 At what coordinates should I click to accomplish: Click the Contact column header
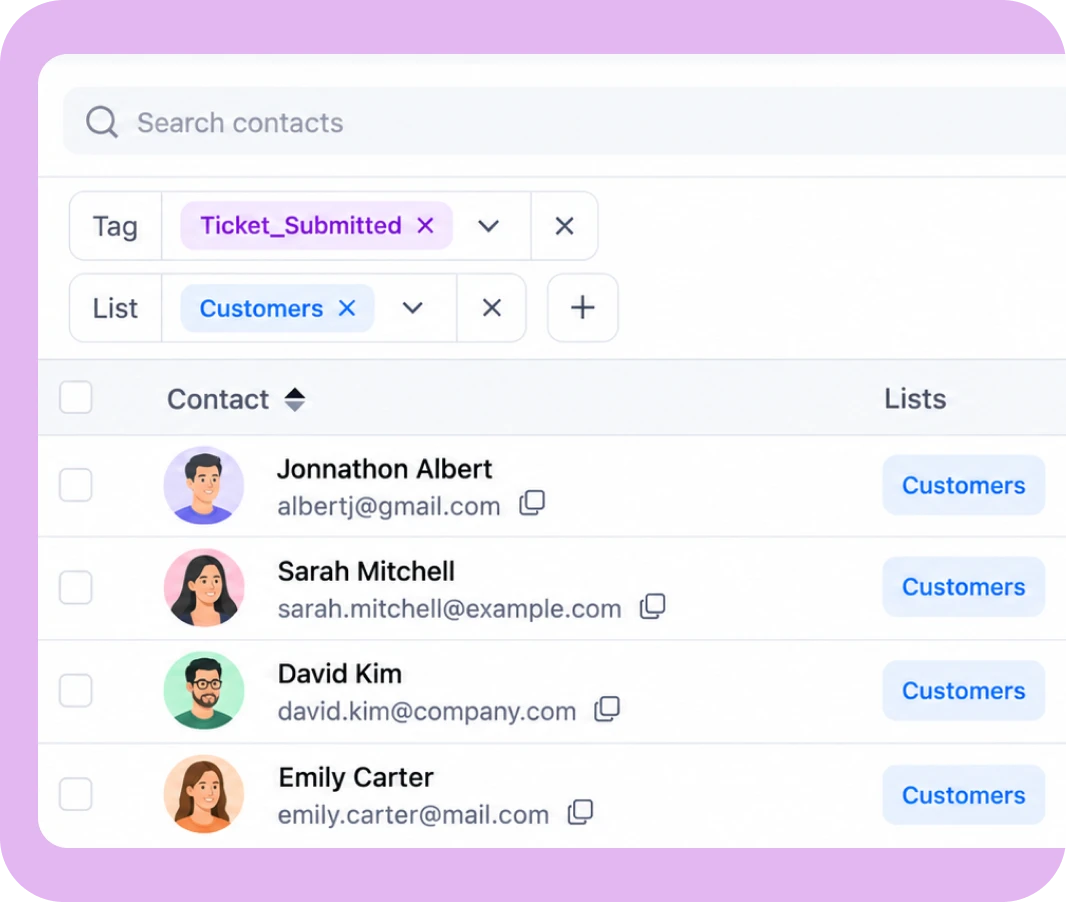(x=218, y=399)
